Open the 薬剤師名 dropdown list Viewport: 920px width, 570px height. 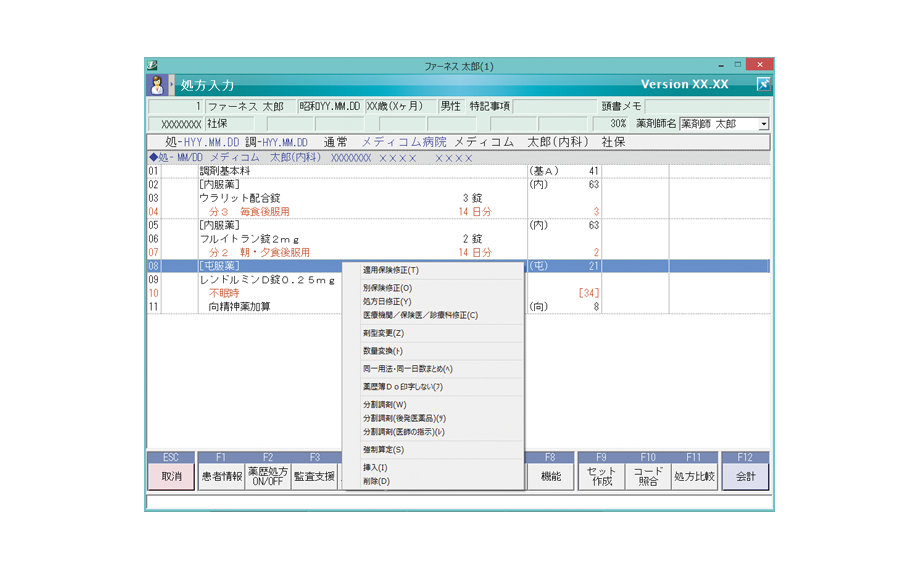(764, 124)
